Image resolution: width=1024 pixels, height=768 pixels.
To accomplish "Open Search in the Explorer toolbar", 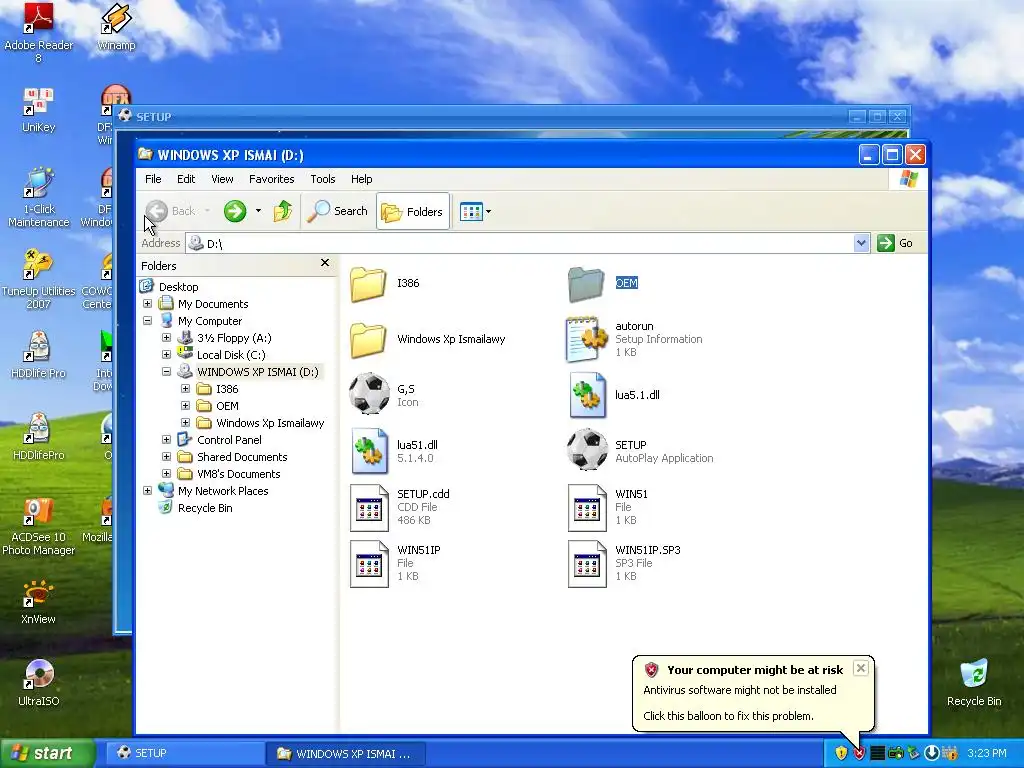I will (x=337, y=211).
